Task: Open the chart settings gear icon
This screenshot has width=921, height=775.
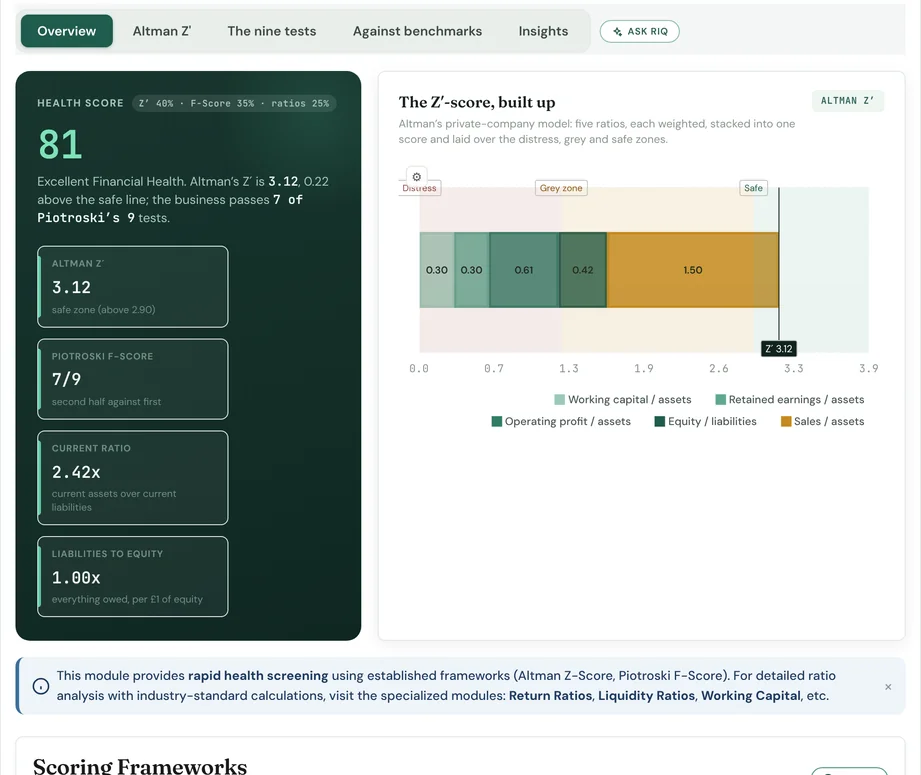Action: point(416,177)
